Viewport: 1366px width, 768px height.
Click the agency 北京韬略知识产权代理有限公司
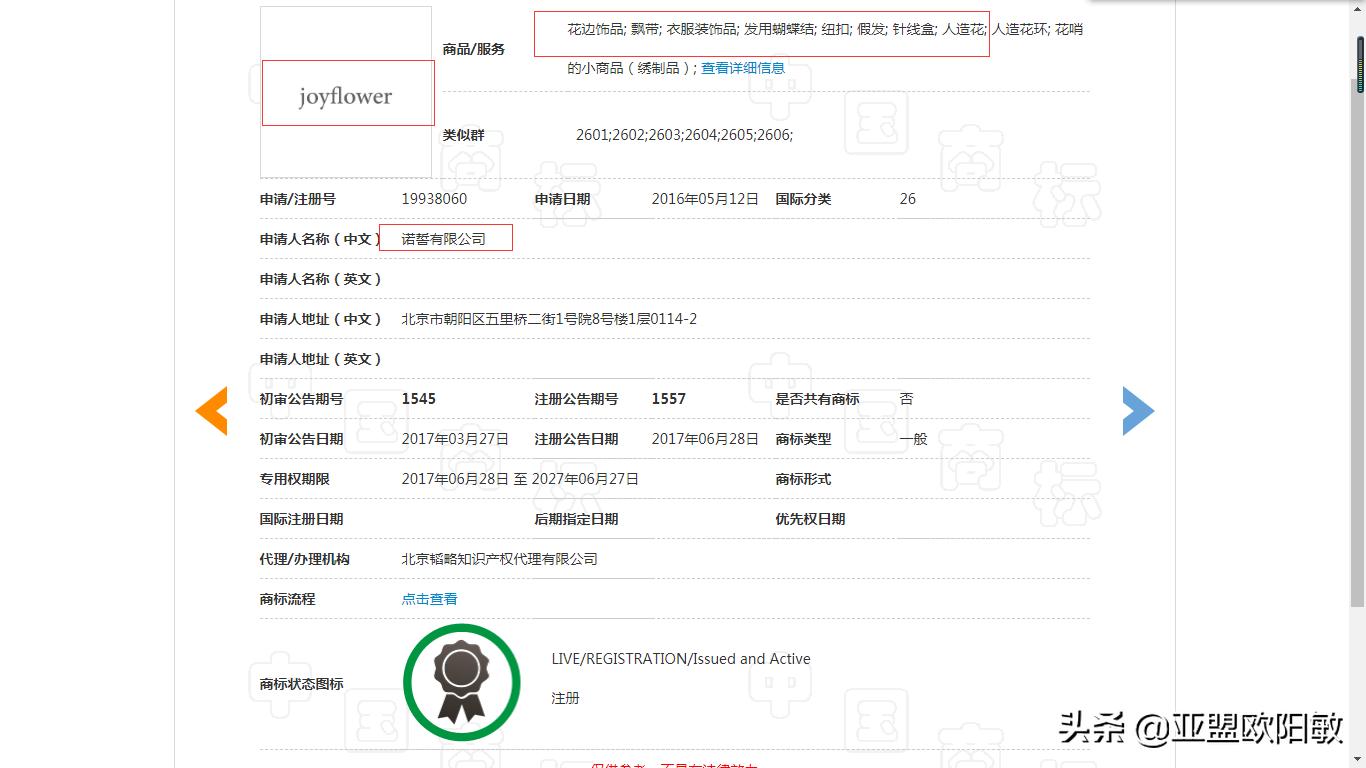pos(498,558)
